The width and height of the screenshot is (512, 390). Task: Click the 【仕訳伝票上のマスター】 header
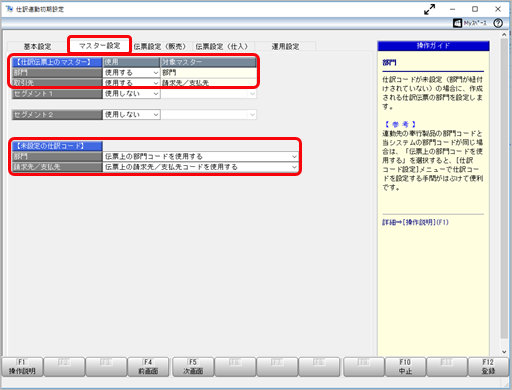57,62
